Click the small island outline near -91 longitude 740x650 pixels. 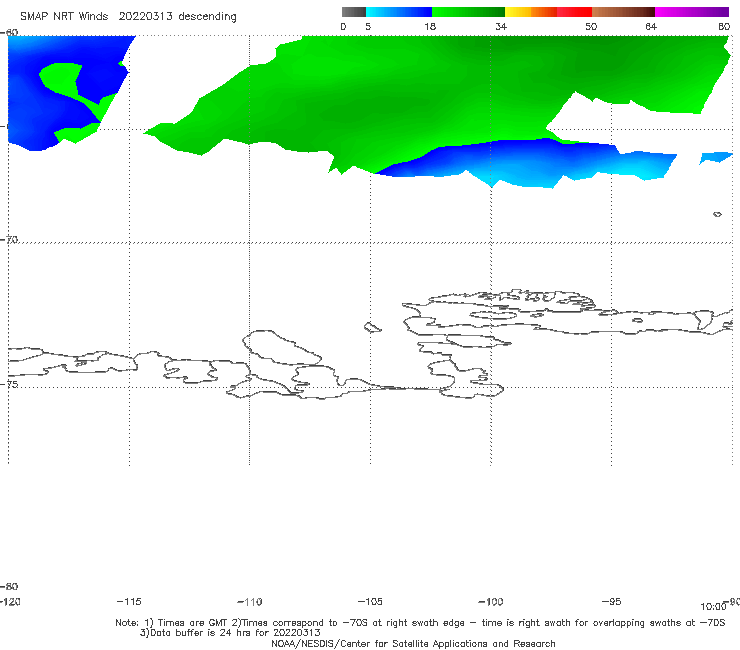[717, 214]
